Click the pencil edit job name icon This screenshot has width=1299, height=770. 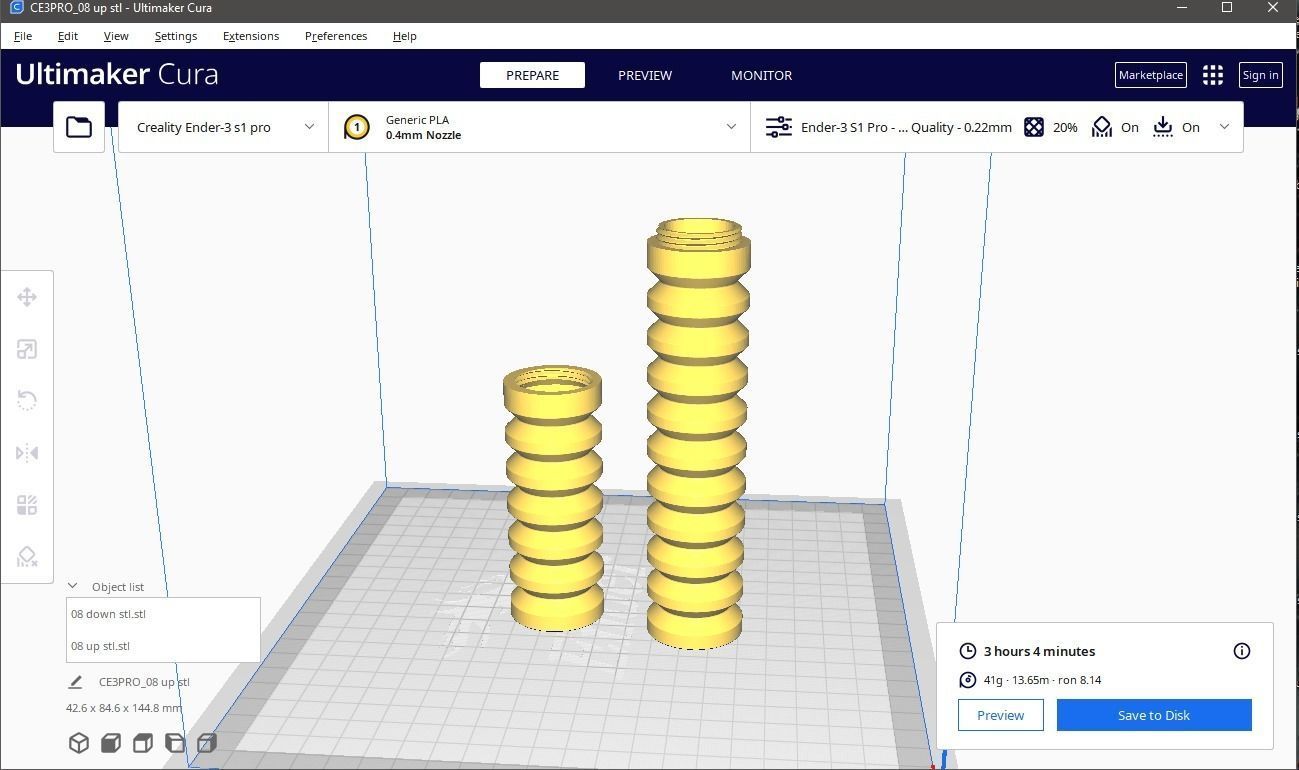pos(75,682)
